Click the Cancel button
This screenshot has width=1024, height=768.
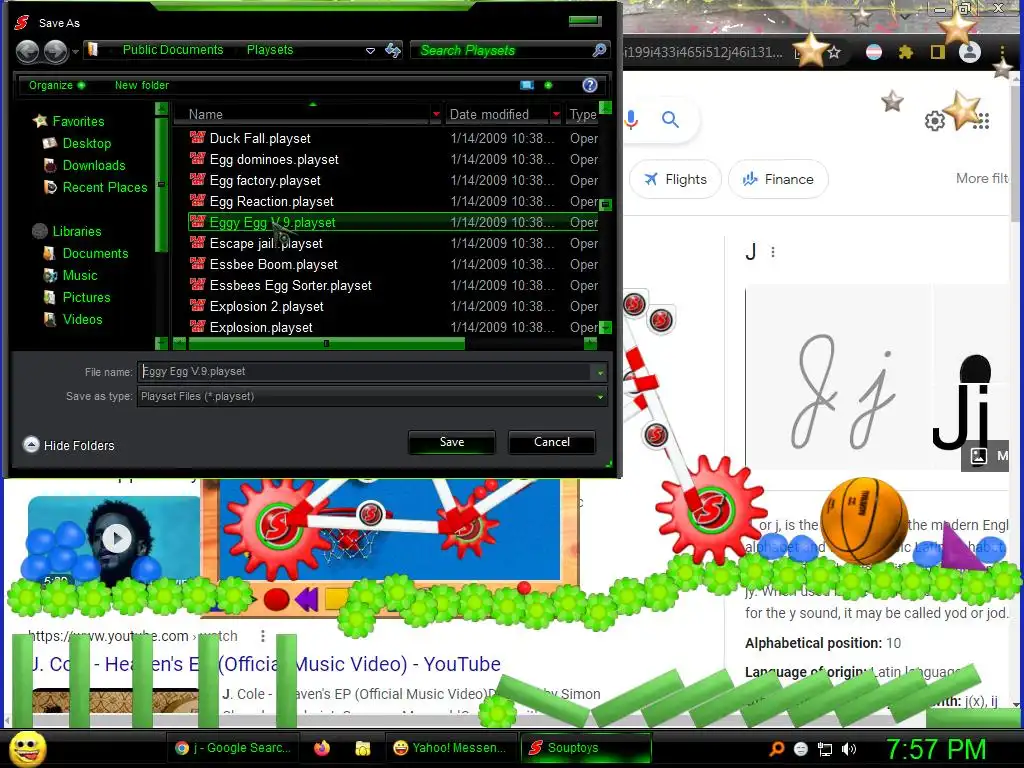point(552,442)
